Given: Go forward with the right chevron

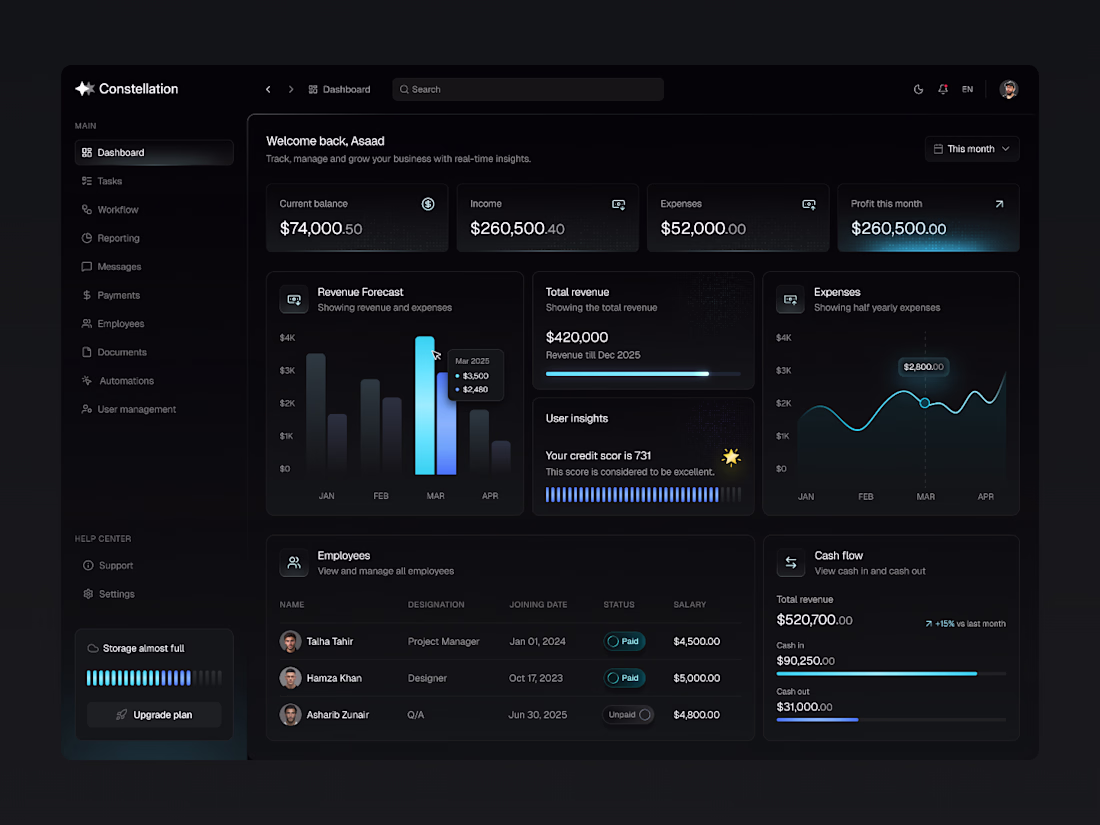Looking at the screenshot, I should 290,89.
